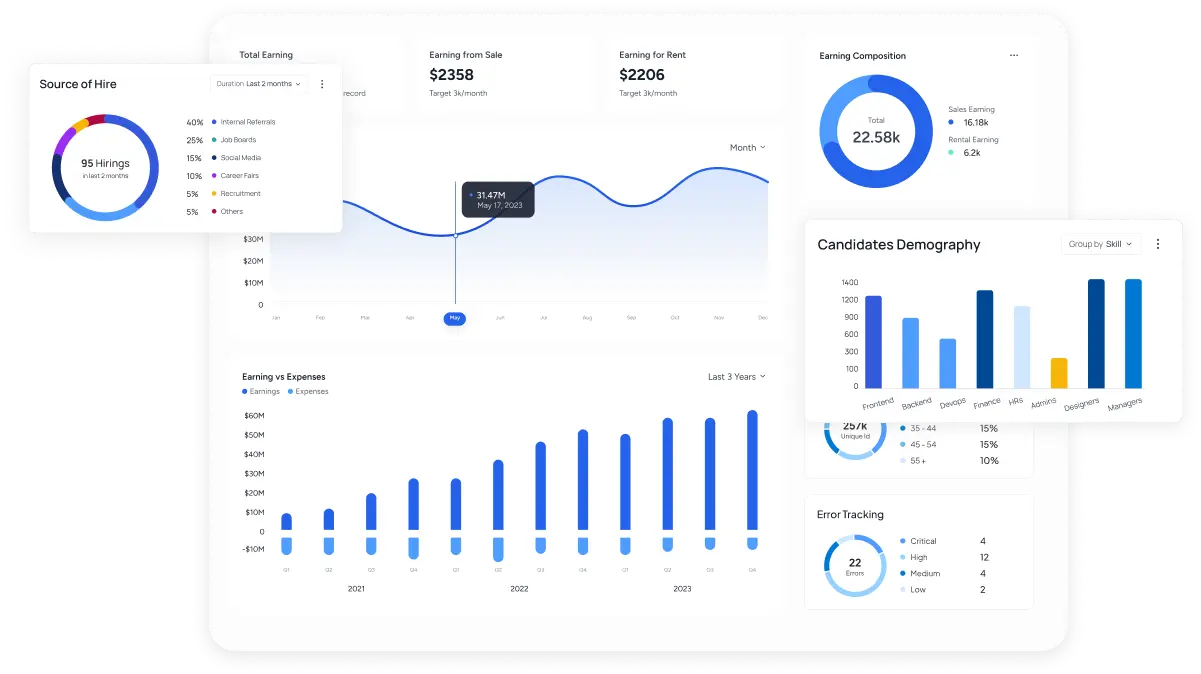This screenshot has width=1201, height=674.
Task: Toggle Sales Earning legend entry
Action: tap(951, 122)
